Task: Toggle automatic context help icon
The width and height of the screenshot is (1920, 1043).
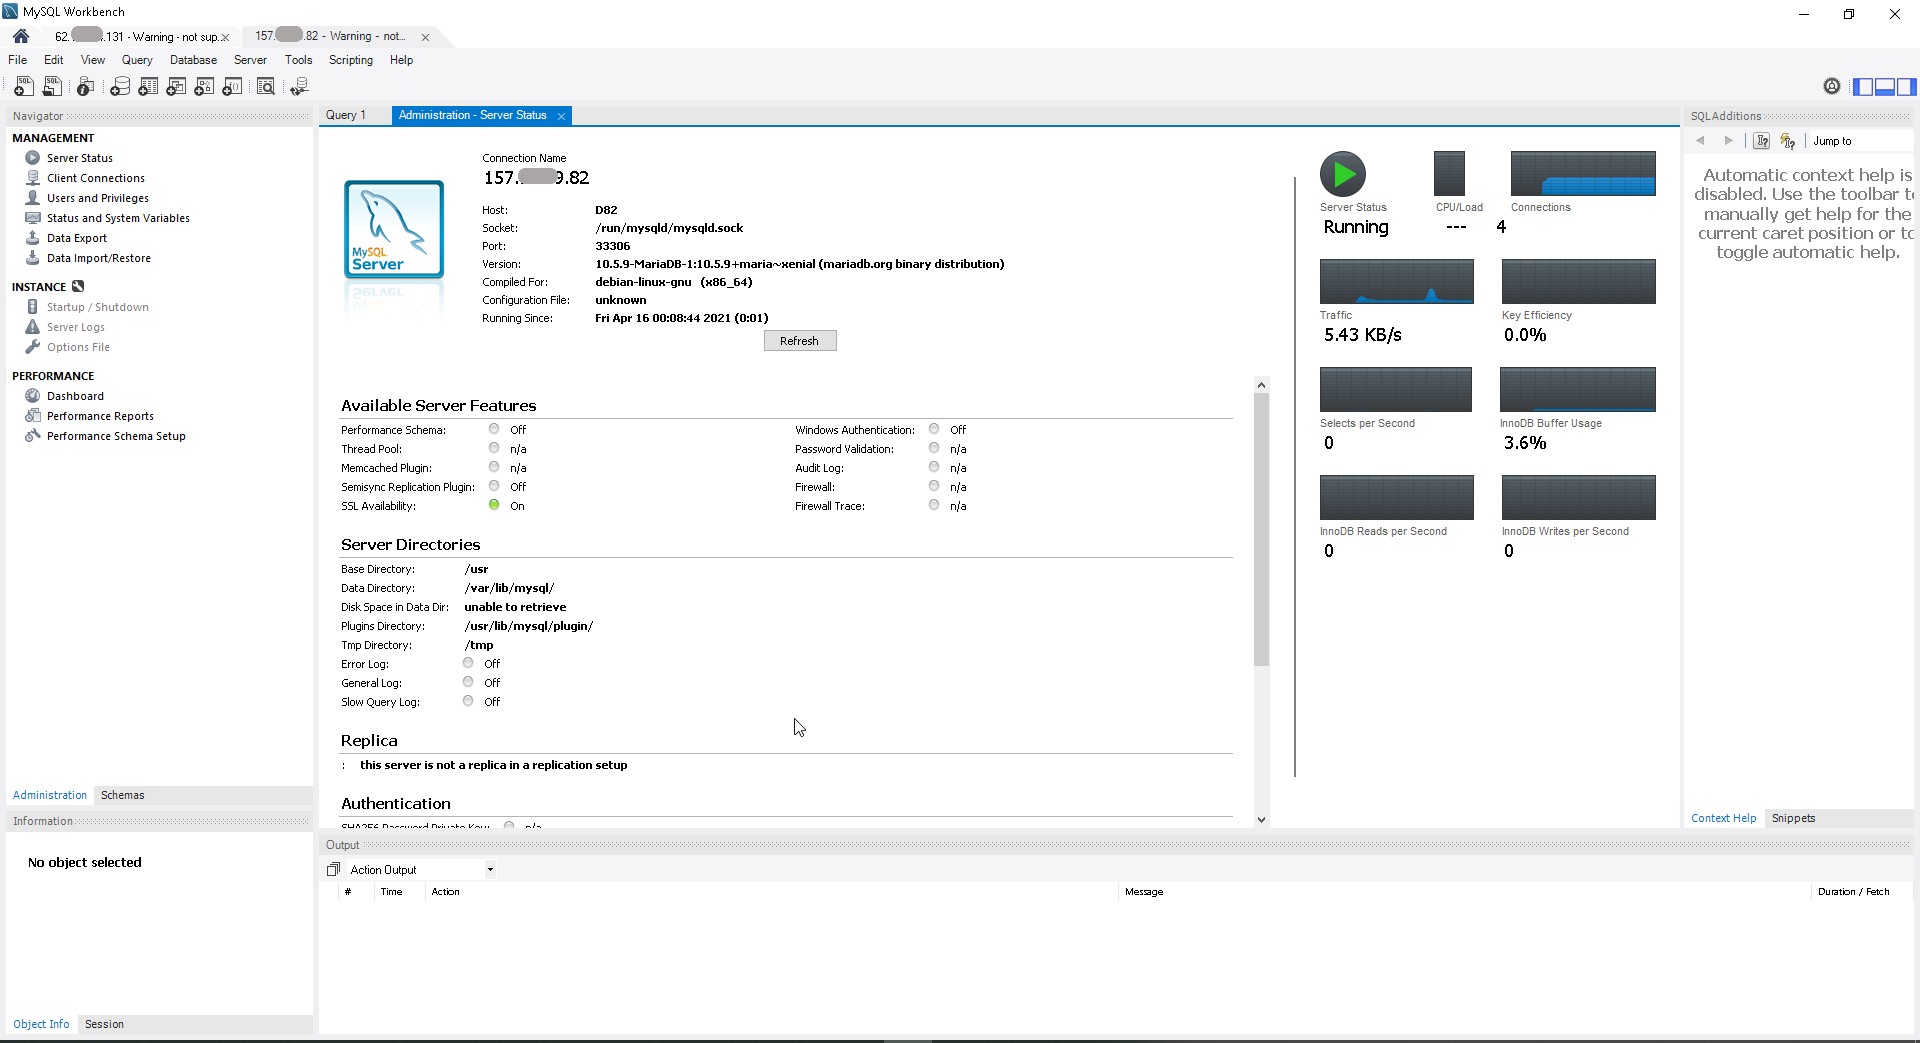Action: 1788,141
